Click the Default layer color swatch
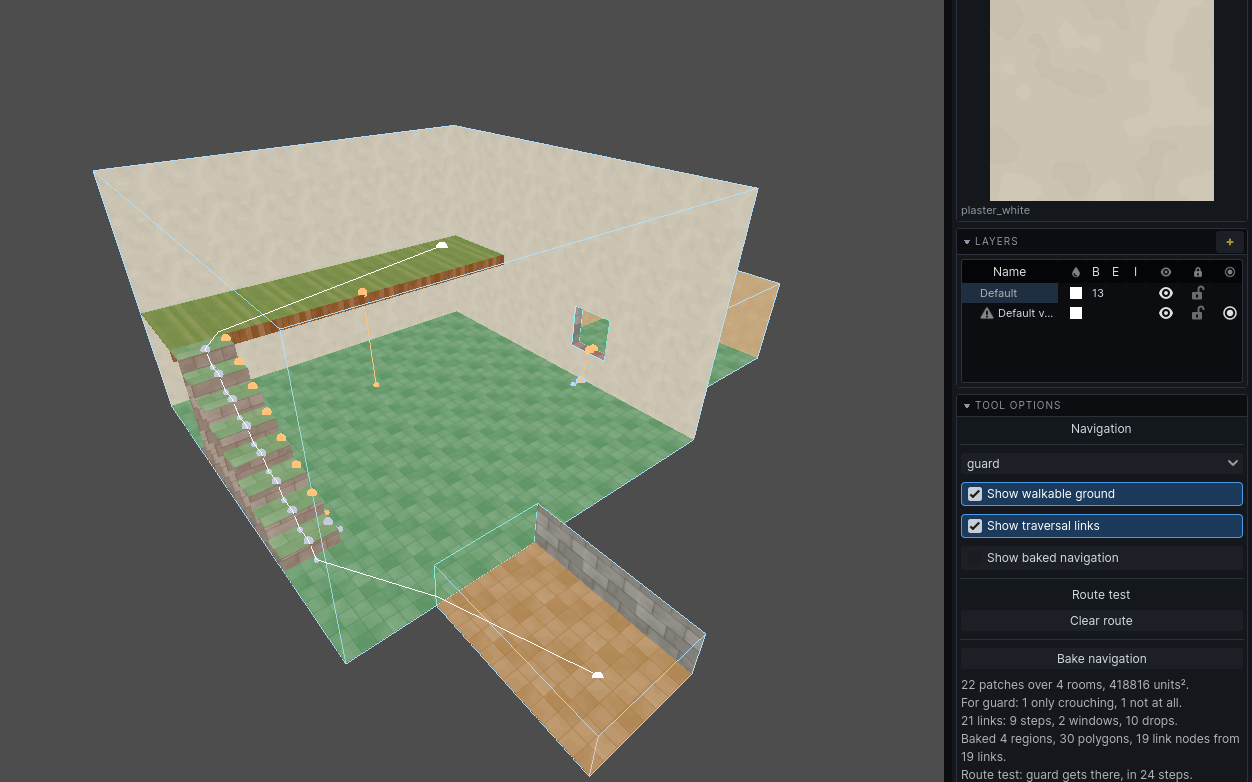The height and width of the screenshot is (782, 1252). point(1076,293)
